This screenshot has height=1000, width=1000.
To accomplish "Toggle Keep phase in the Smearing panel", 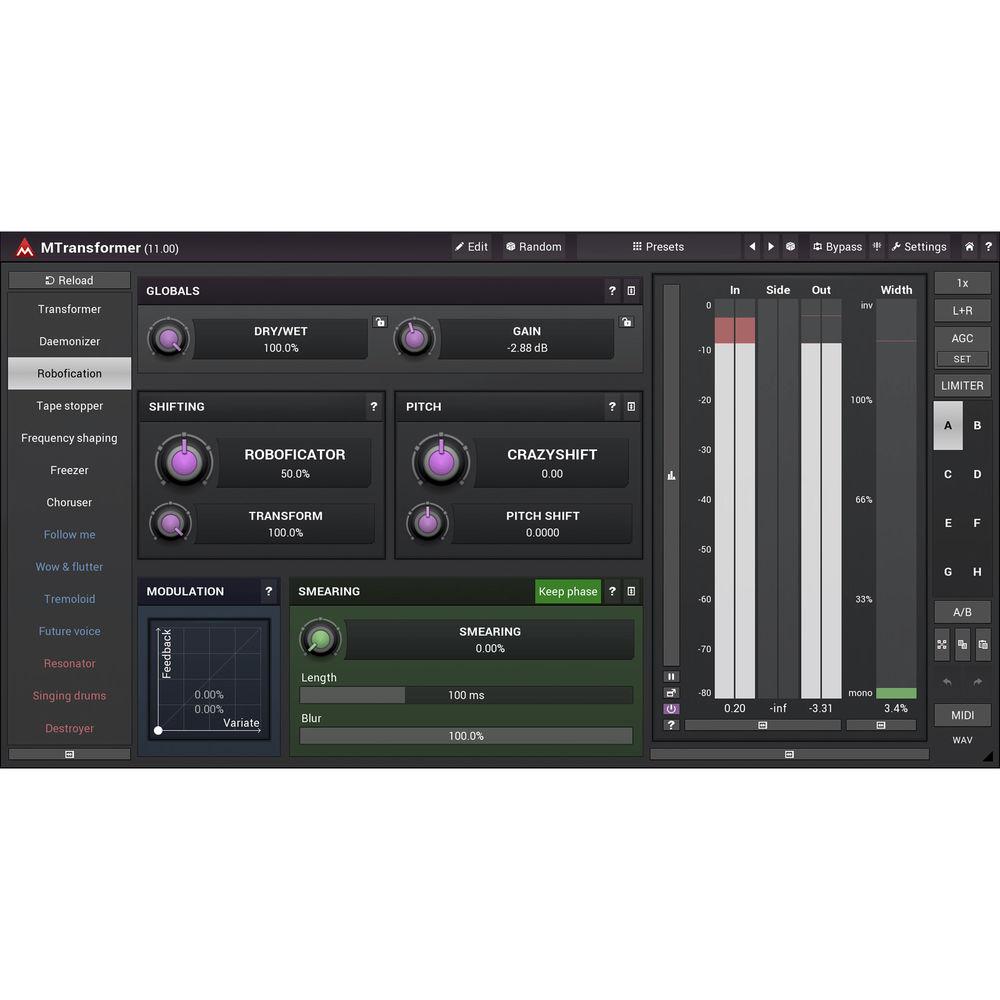I will coord(567,591).
